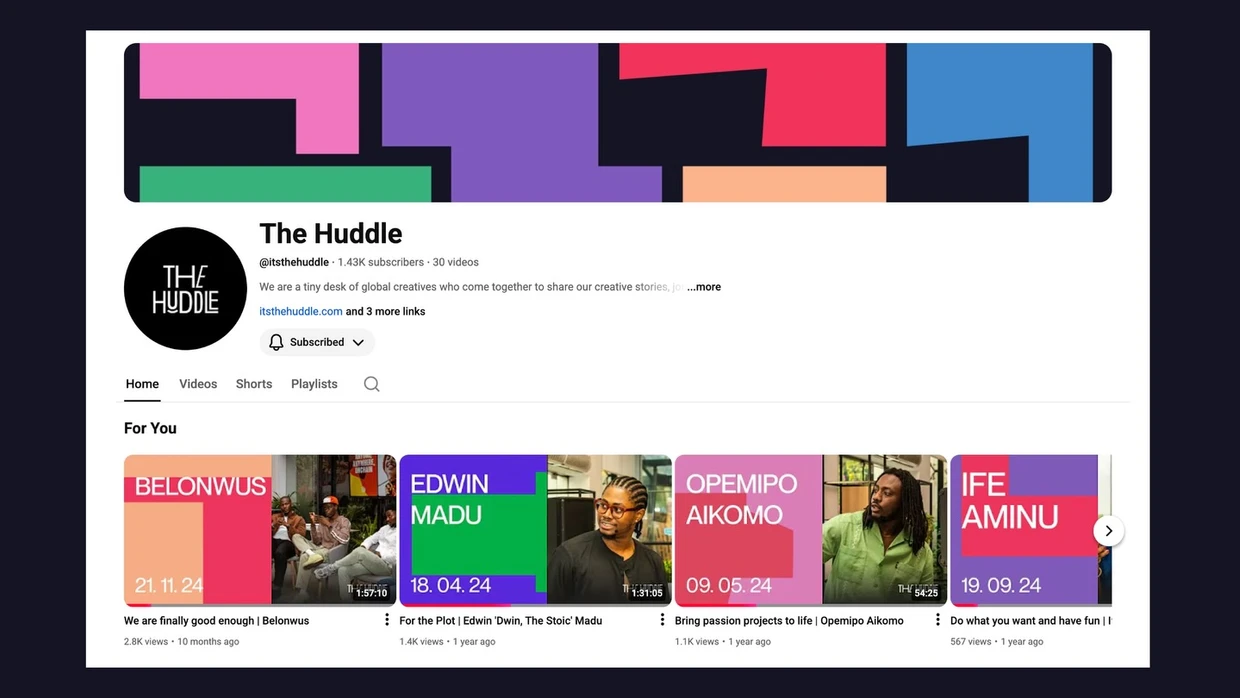Open 'Bring passion projects to life' video title
Screen dimensions: 1240x698
tap(789, 621)
